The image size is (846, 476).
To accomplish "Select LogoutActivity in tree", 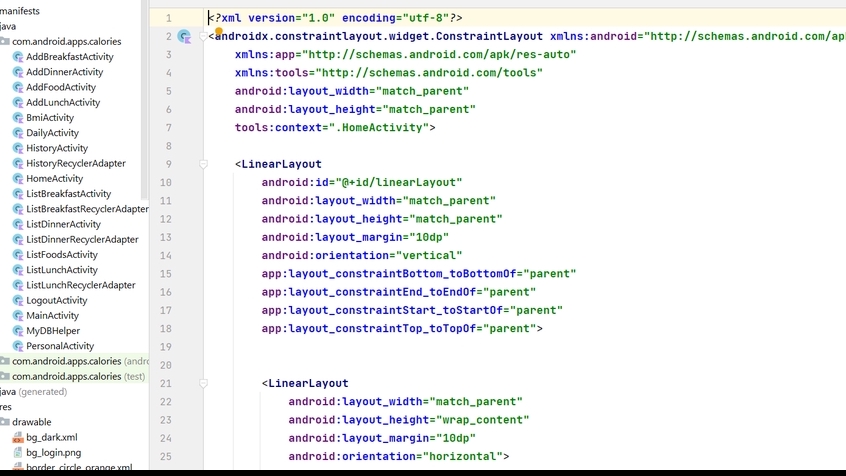I will (56, 300).
